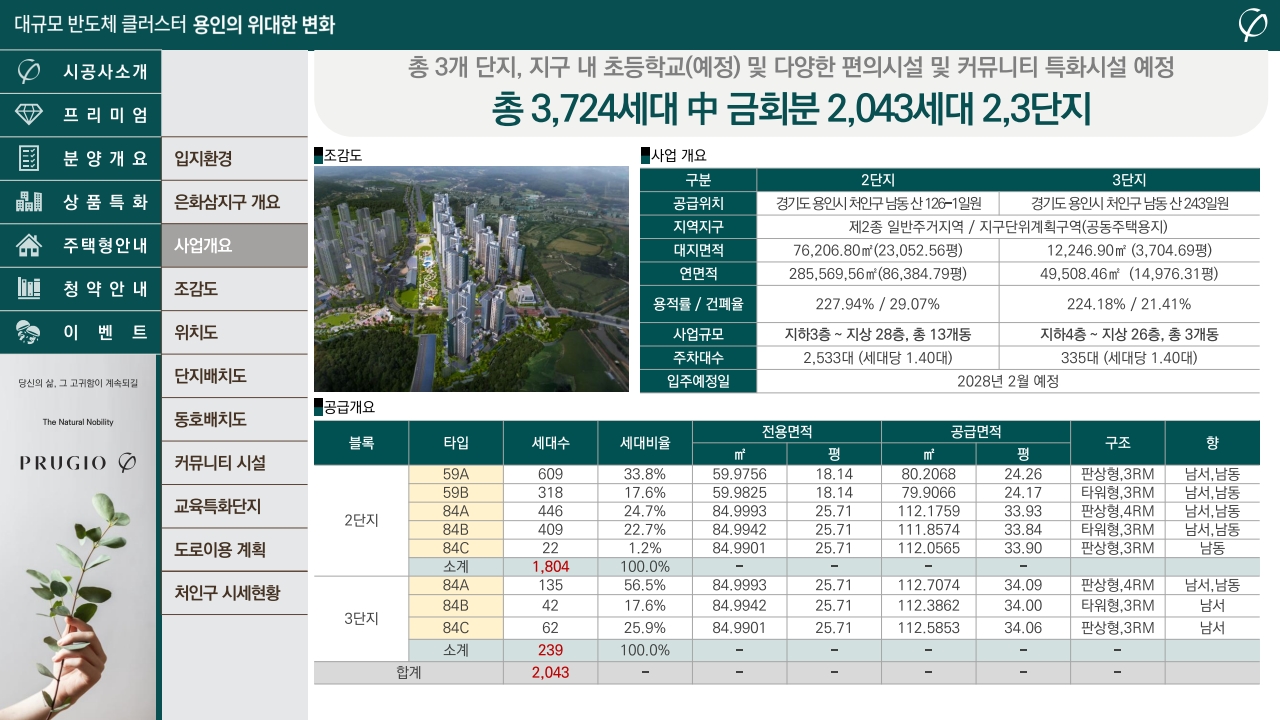Click the 84C cell with 22 households

(x=456, y=548)
